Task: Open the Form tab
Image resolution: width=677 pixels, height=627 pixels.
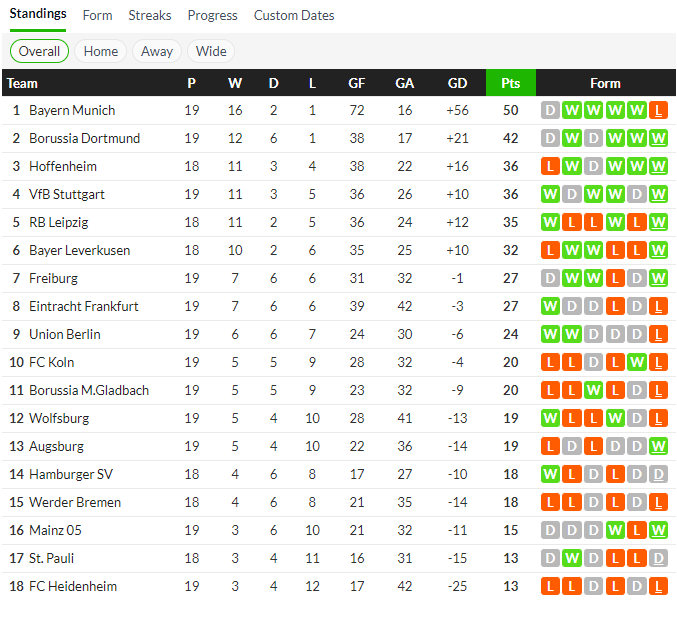Action: pos(97,15)
